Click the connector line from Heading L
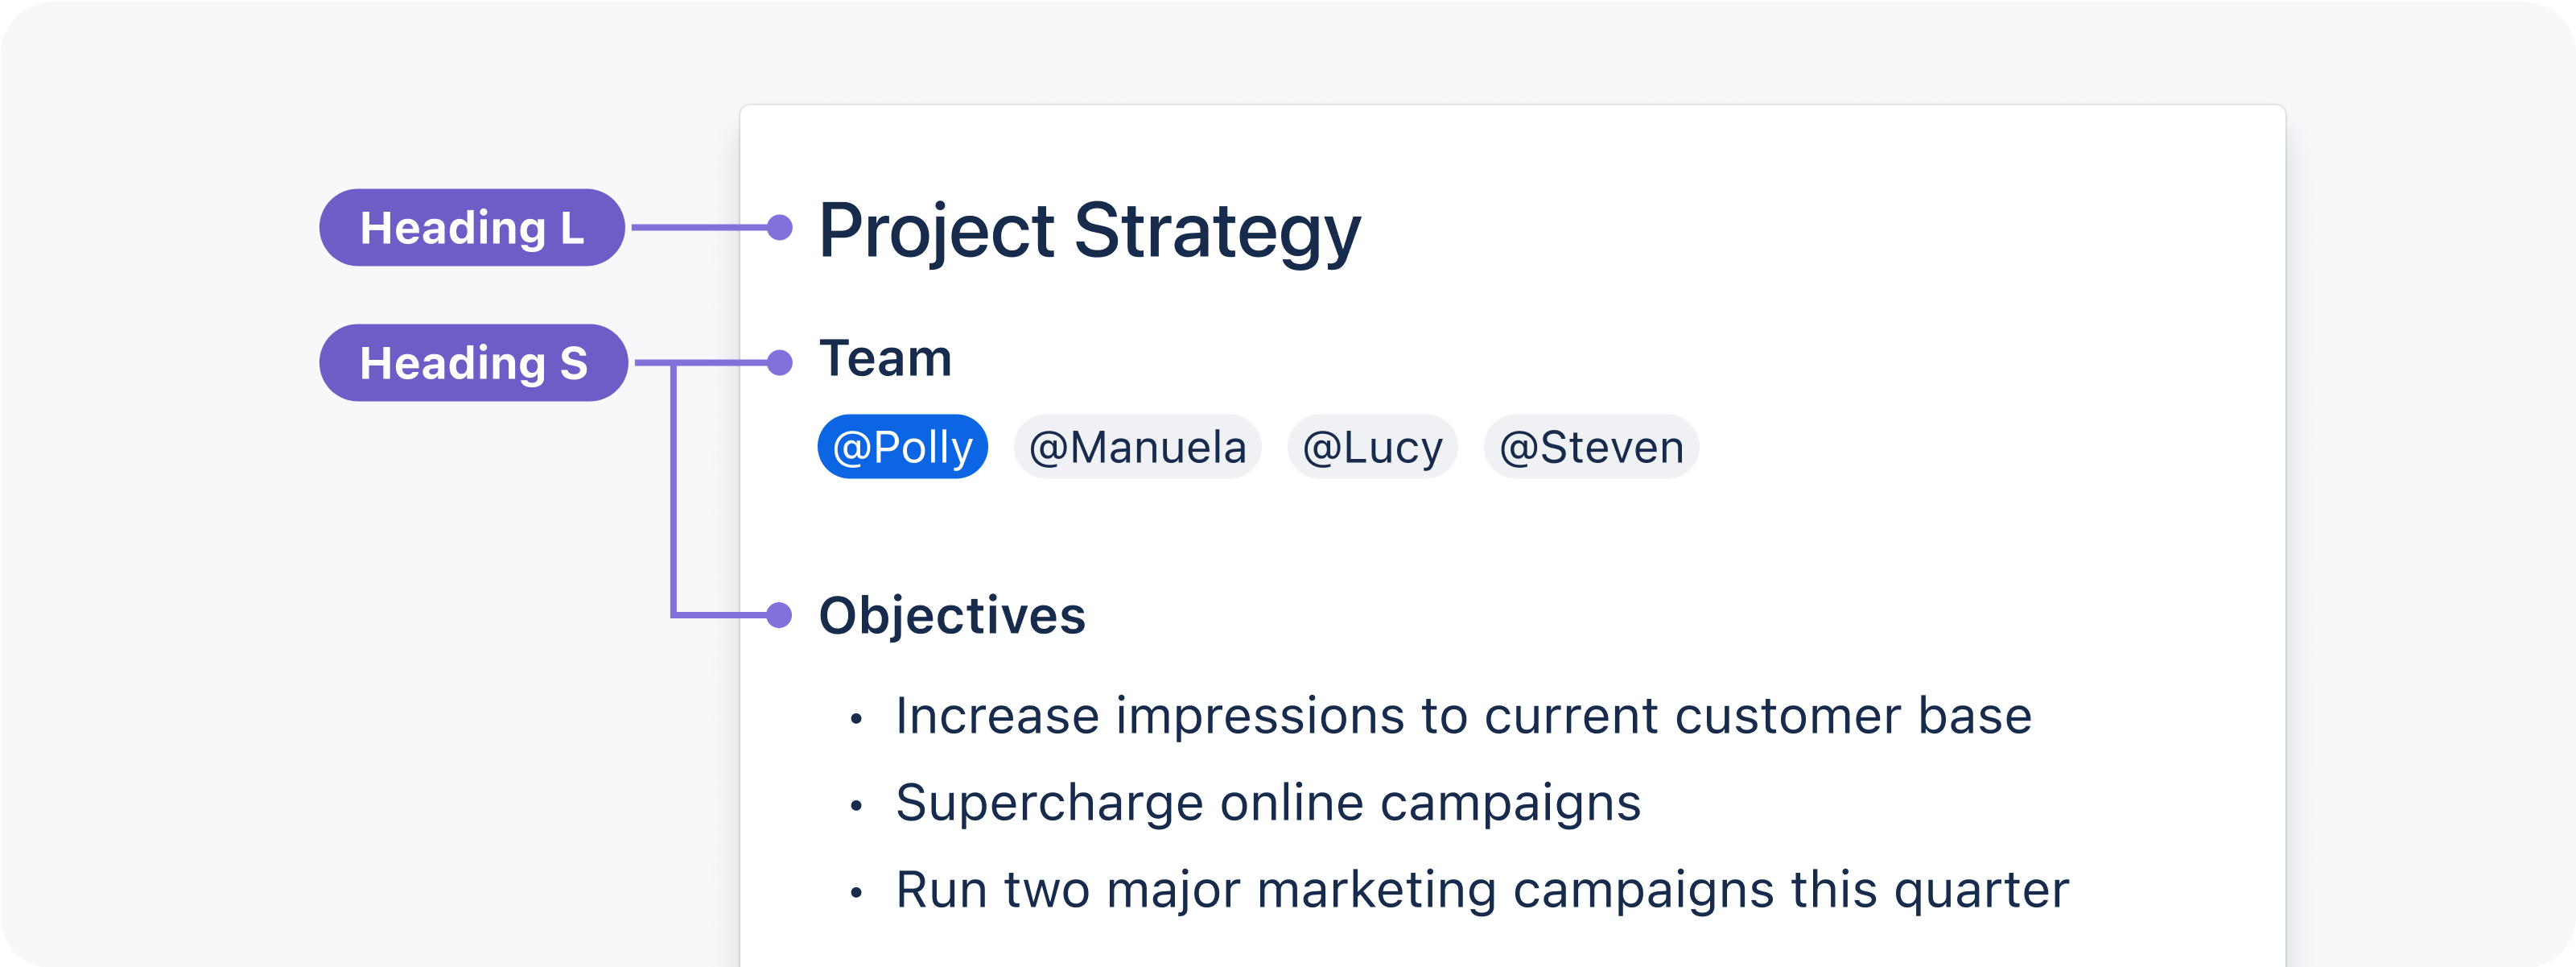The width and height of the screenshot is (2576, 967). pos(699,228)
